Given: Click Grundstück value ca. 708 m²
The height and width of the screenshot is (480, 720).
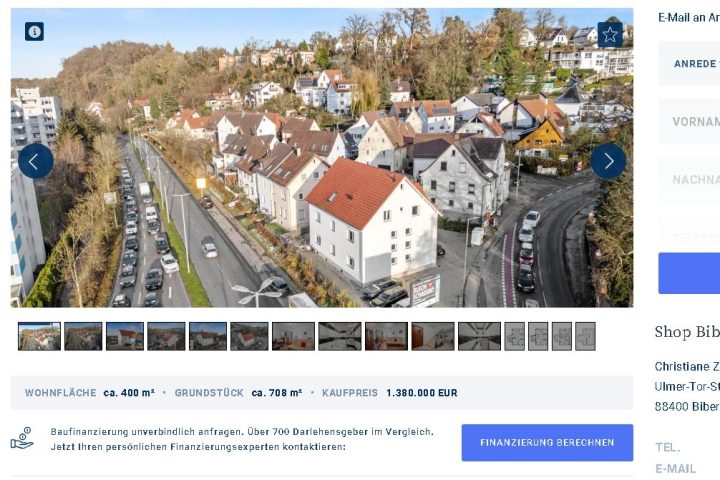Looking at the screenshot, I should [277, 393].
